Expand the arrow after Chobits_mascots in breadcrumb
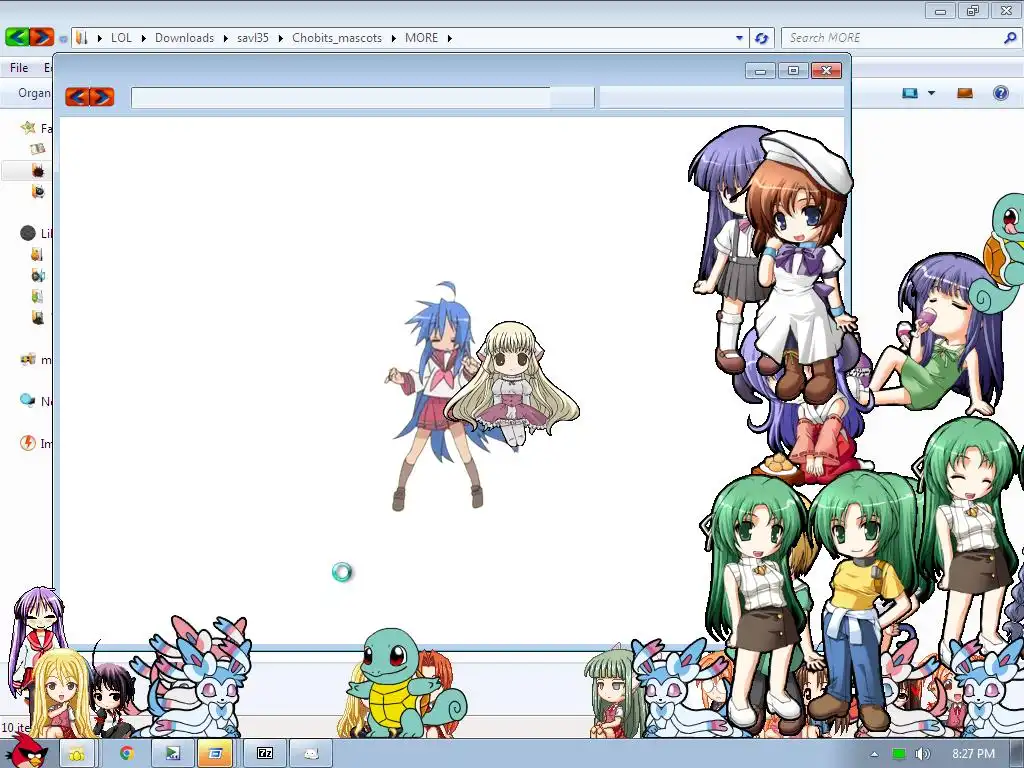 tap(393, 38)
